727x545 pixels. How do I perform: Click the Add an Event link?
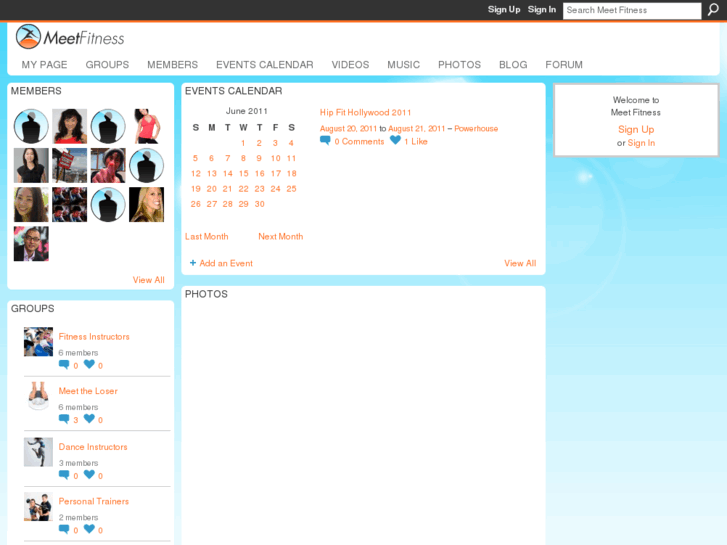tap(226, 263)
